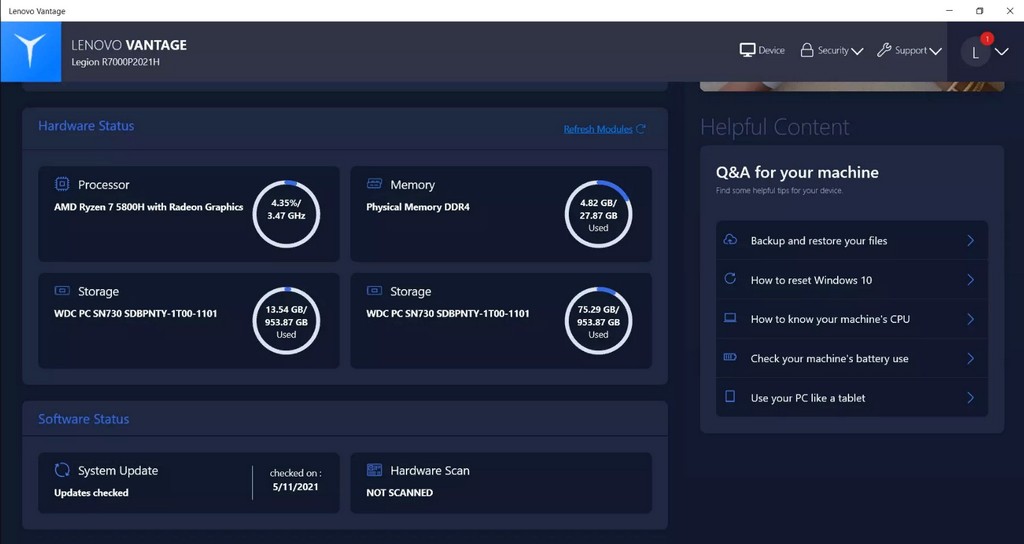Click the reset Windows 10 circular arrow icon
Screen dimensions: 1024x544
[730, 279]
